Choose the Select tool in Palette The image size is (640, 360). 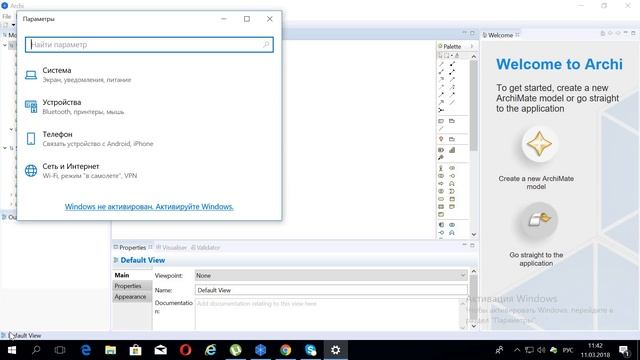[440, 55]
